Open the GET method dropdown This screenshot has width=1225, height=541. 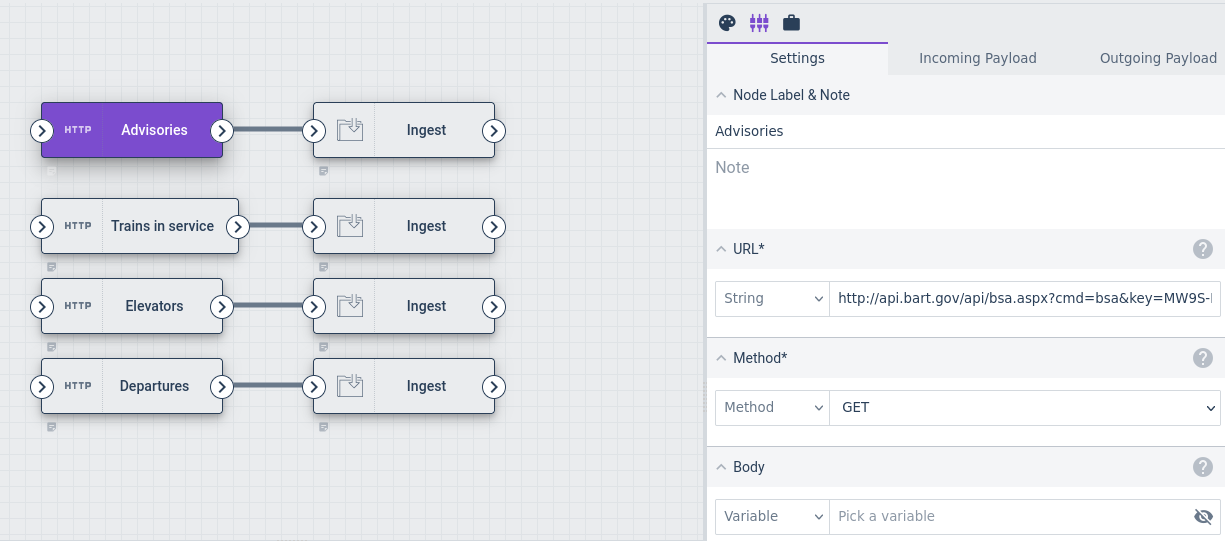click(x=1025, y=407)
